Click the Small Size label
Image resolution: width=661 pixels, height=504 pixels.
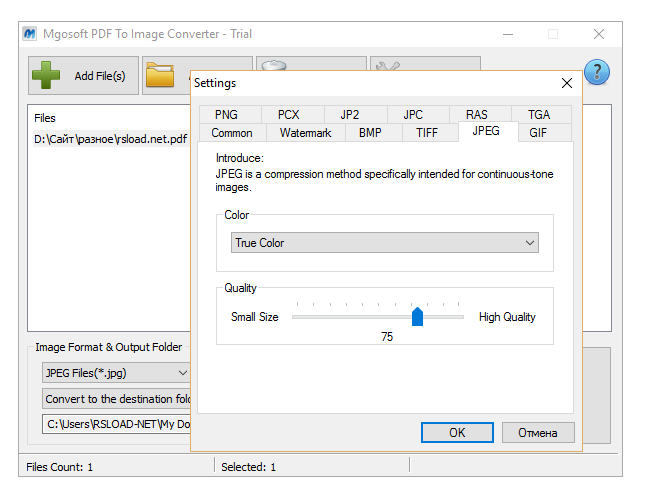pyautogui.click(x=255, y=317)
